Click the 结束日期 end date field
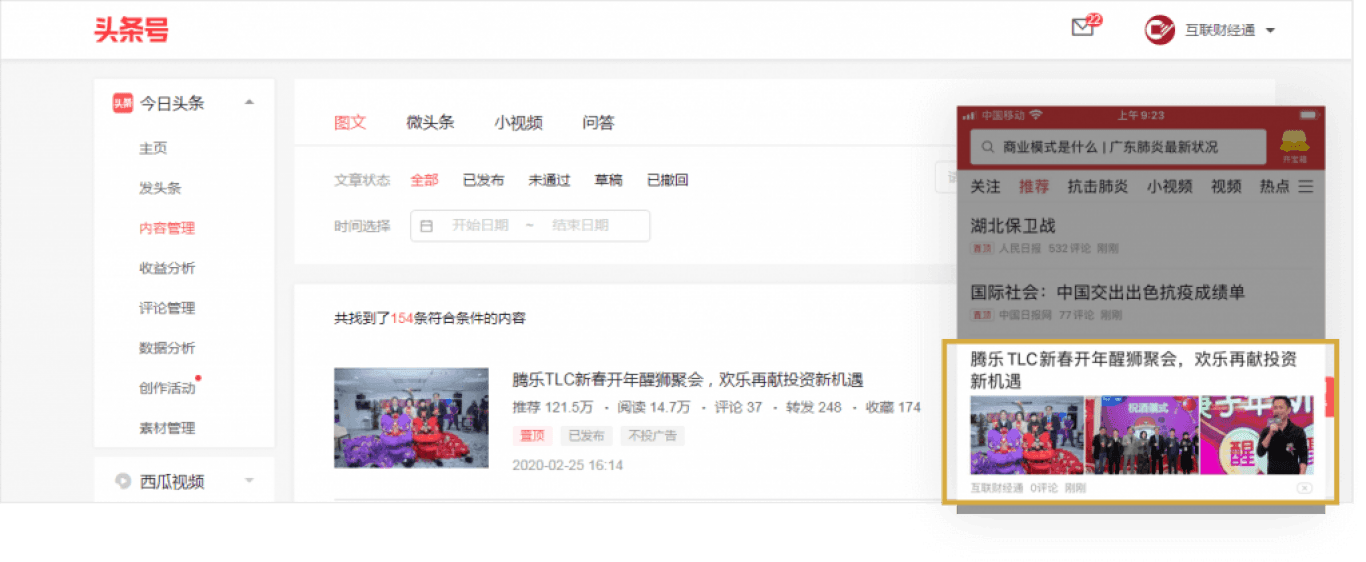 [x=580, y=226]
